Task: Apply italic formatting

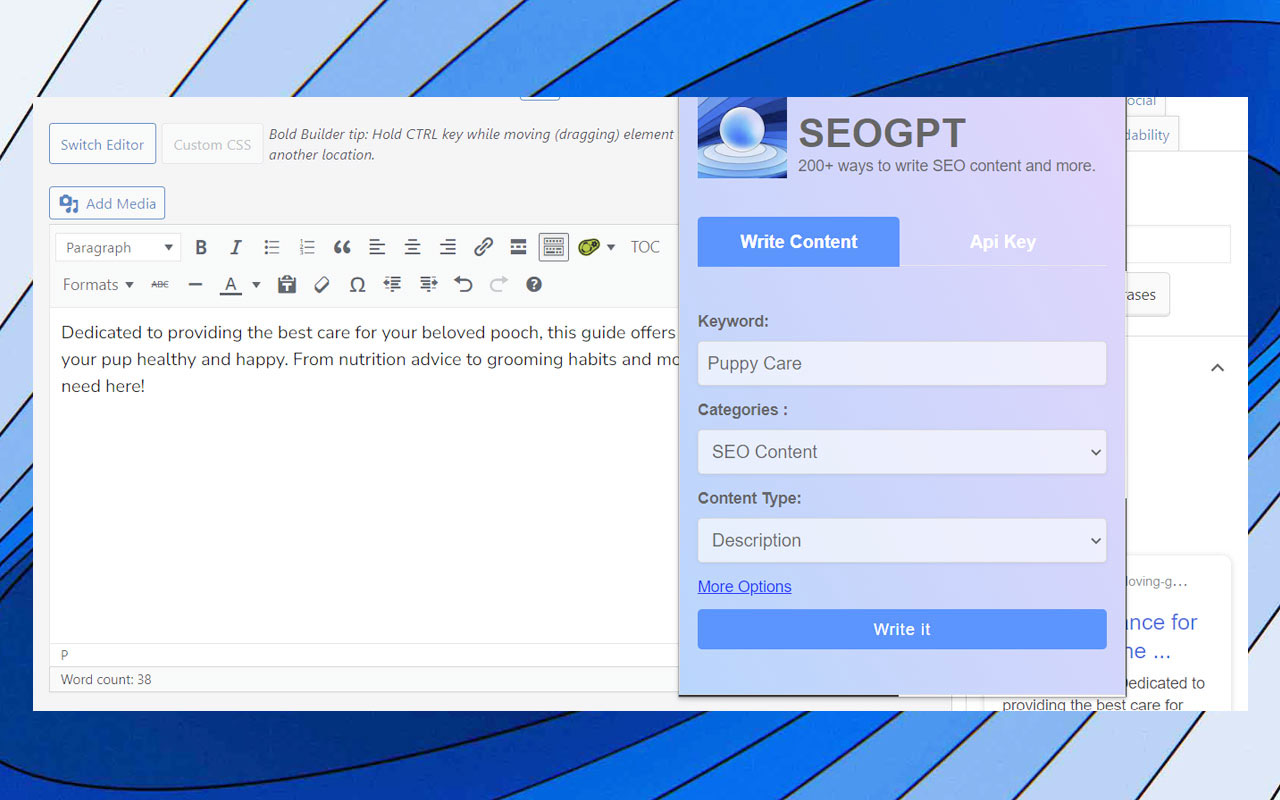Action: (236, 247)
